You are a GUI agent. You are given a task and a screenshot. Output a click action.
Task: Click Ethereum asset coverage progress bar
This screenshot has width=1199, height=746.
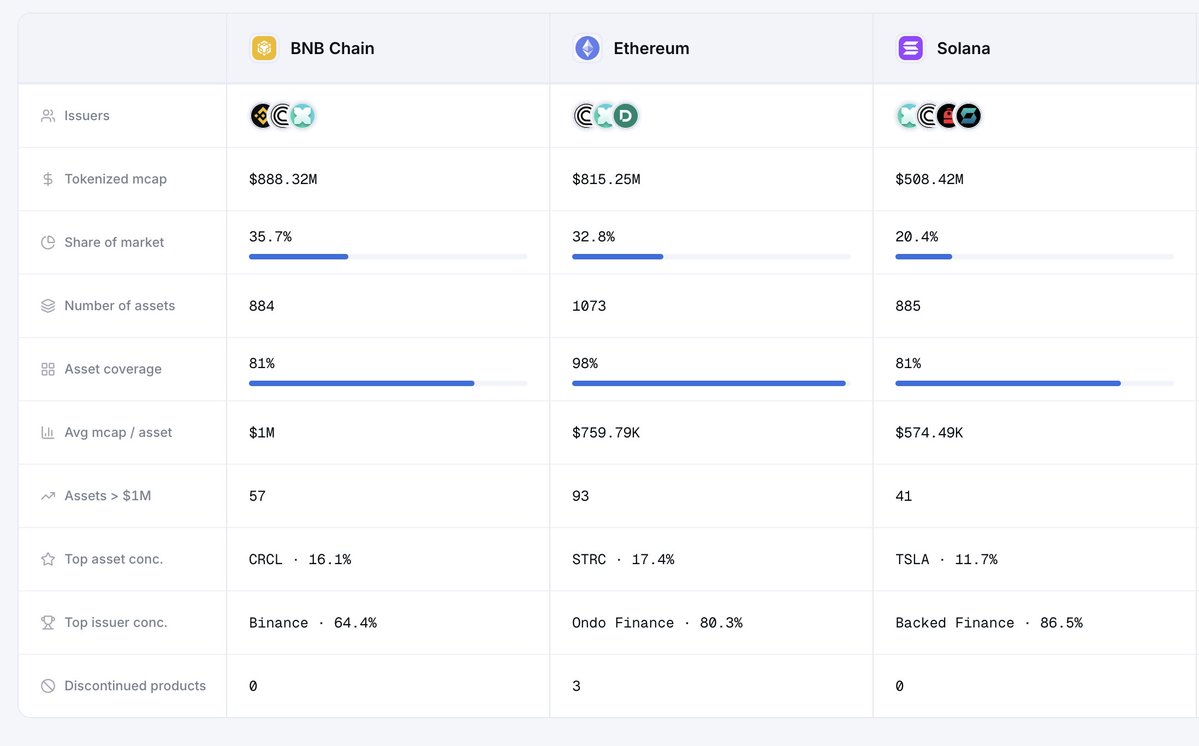(x=711, y=383)
